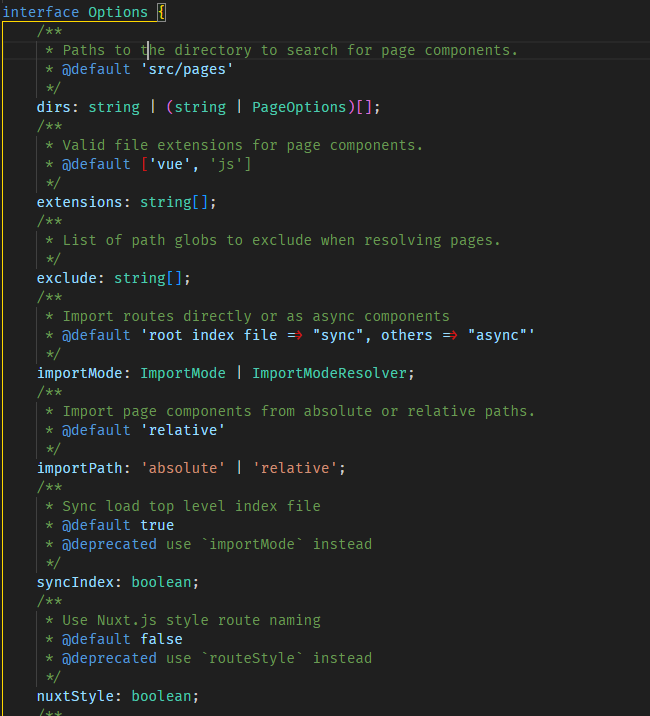Click the comment 'Import page components from absolute'

(x=217, y=411)
